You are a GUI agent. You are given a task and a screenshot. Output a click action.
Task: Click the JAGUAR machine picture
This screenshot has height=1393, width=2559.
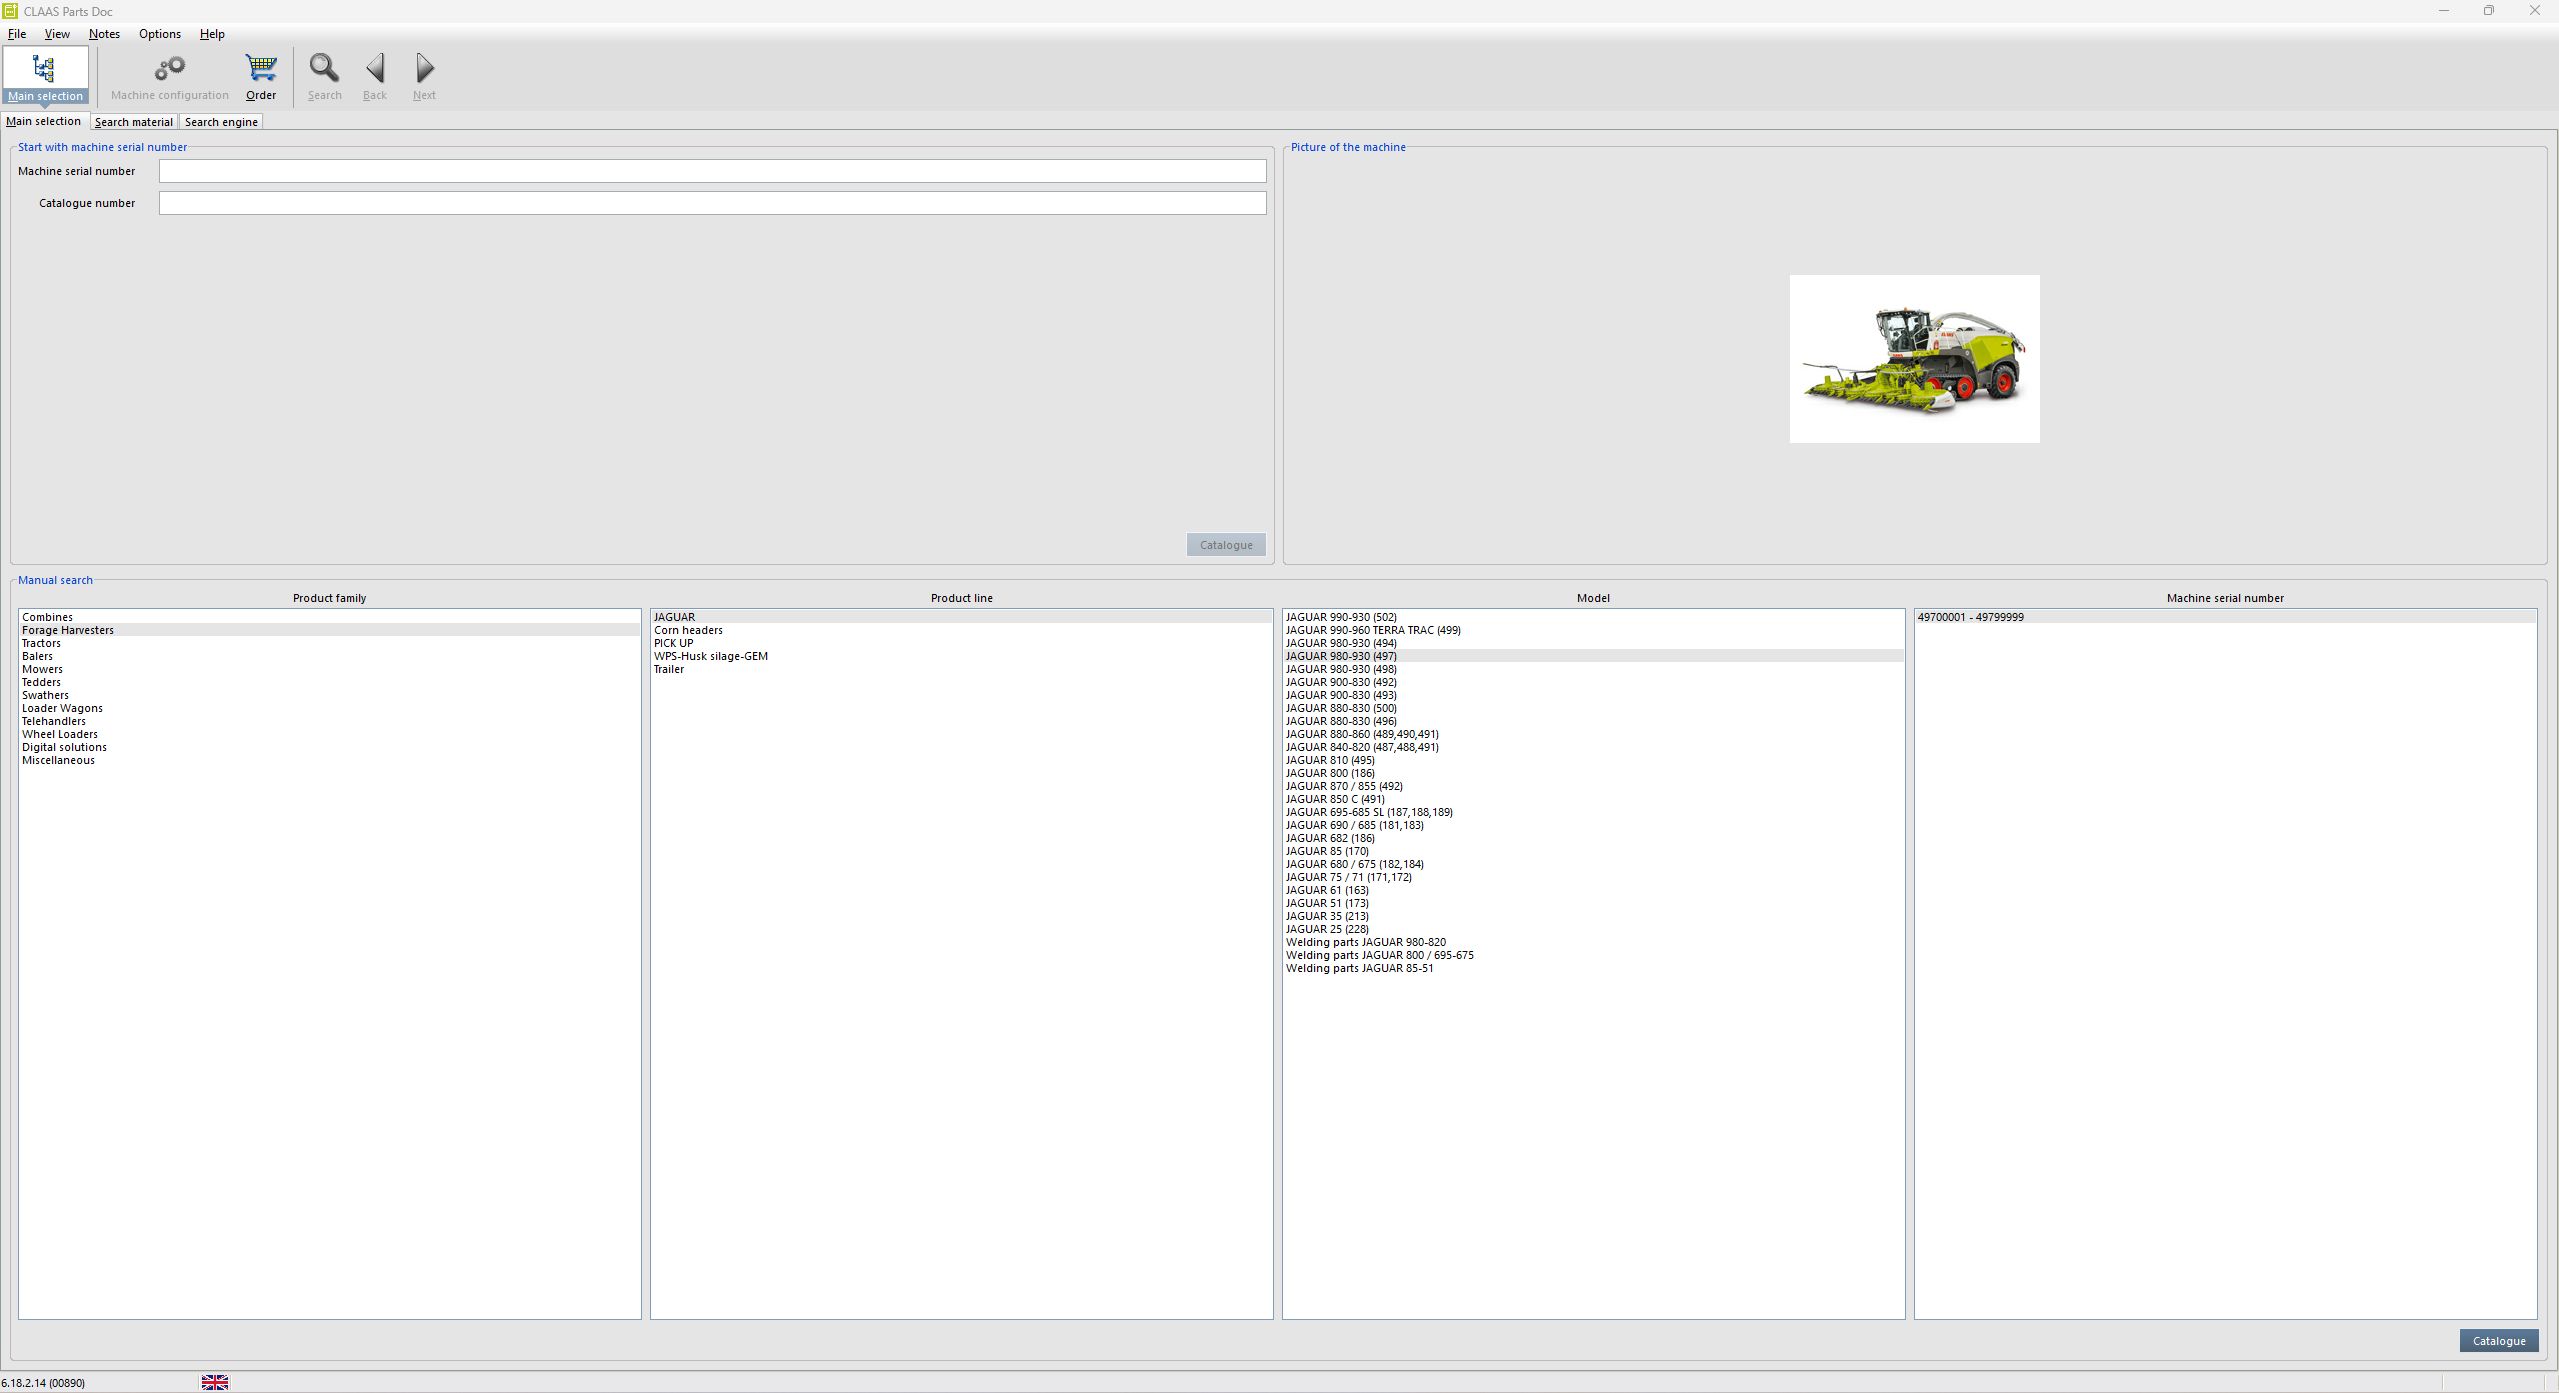pyautogui.click(x=1913, y=358)
